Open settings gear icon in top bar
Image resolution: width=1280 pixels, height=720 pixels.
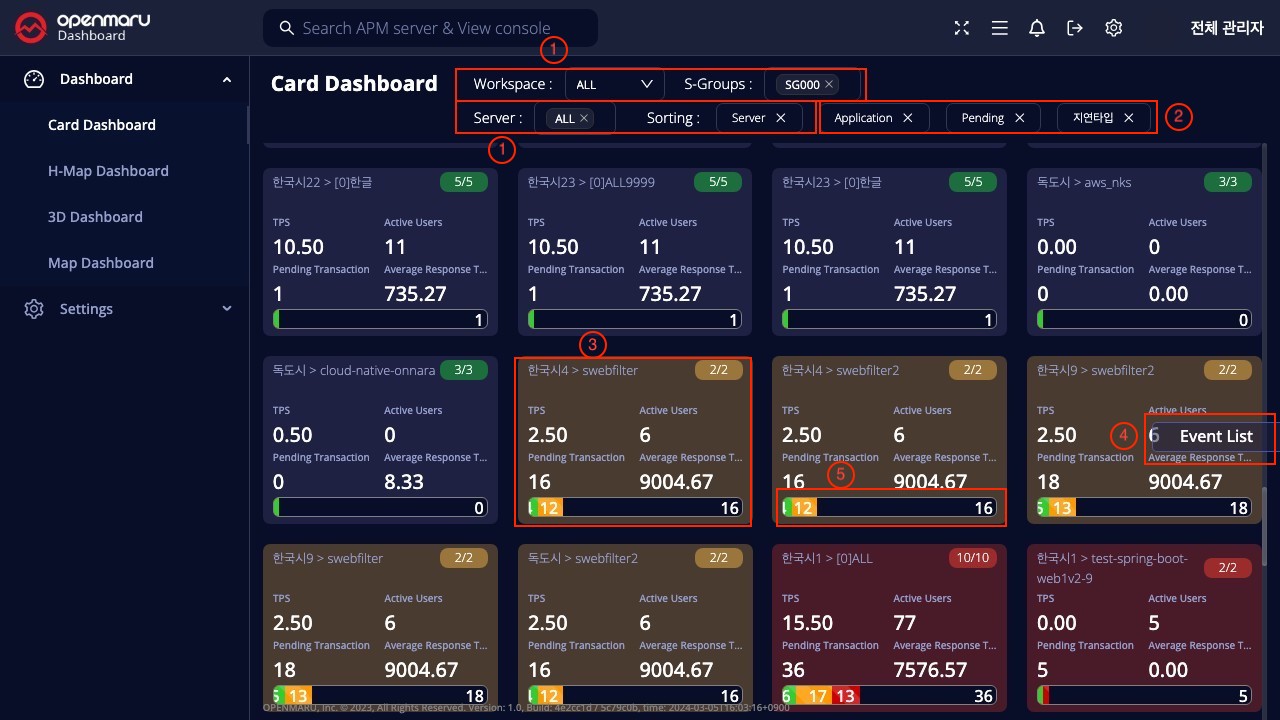[1113, 28]
